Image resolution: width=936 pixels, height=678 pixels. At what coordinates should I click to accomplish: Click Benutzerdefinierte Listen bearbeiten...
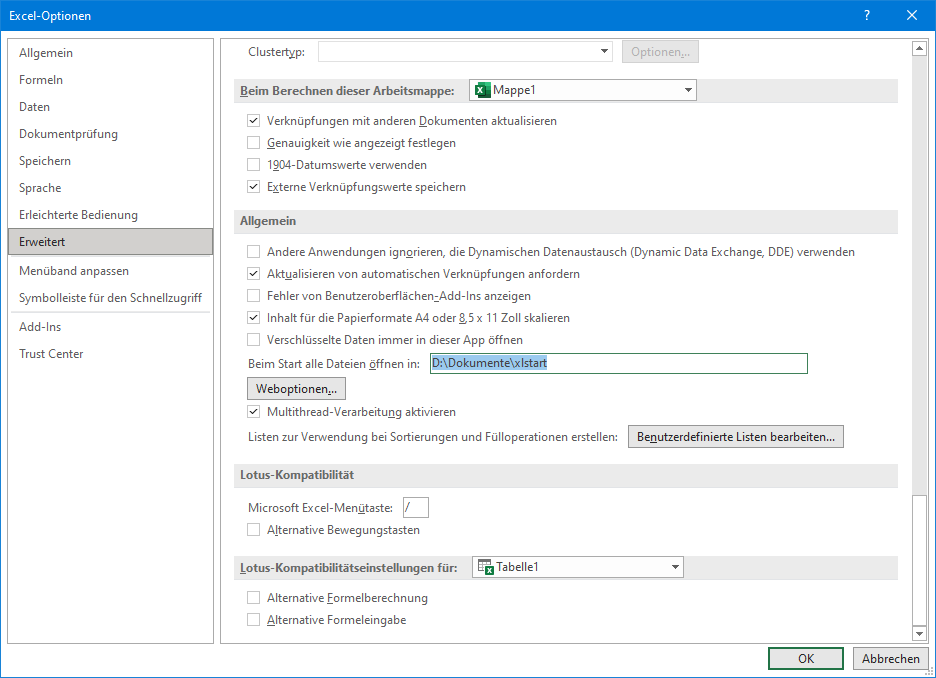[735, 437]
